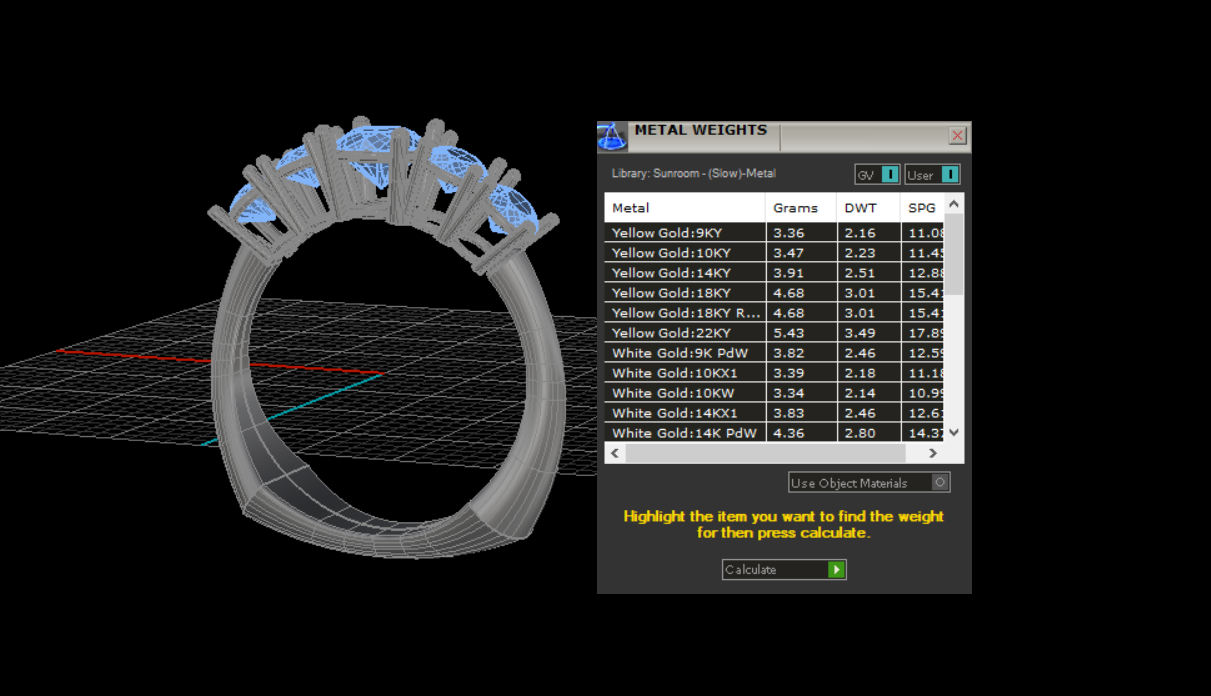
Task: Click the DWT column header
Action: [867, 208]
